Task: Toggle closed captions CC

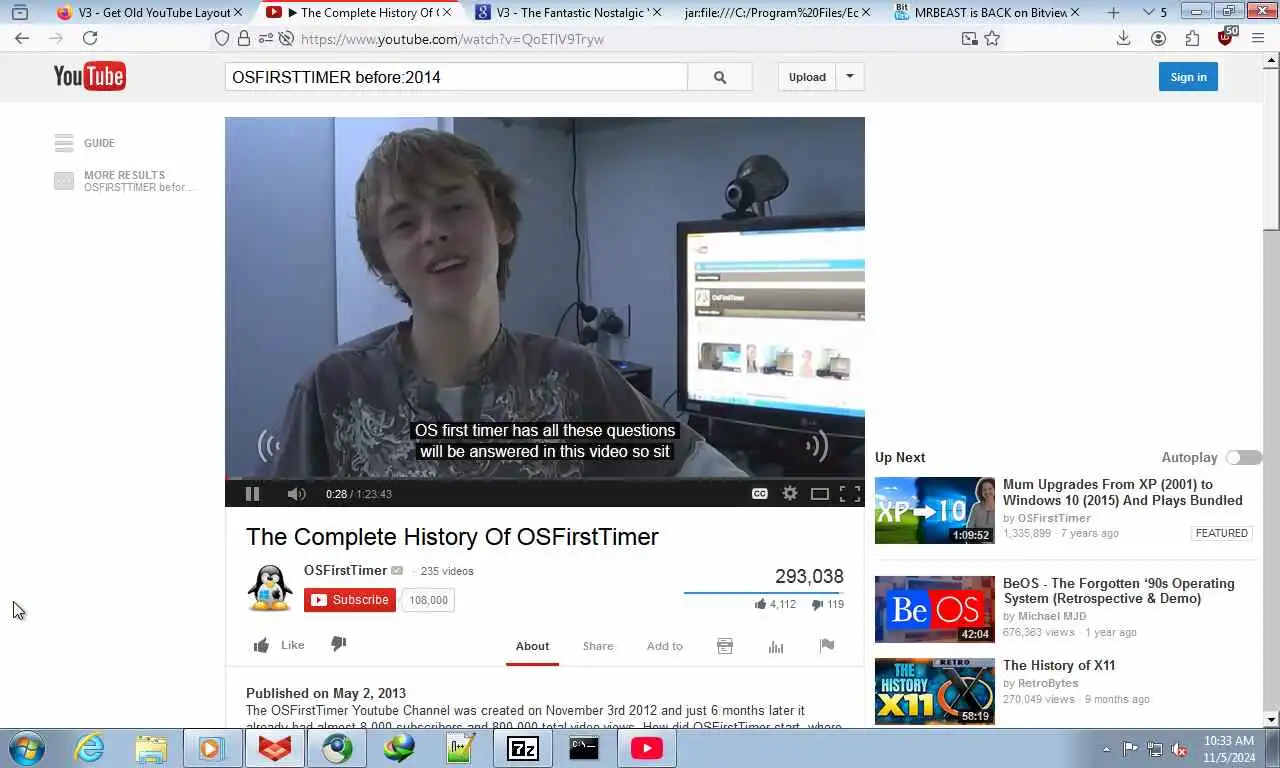Action: pos(760,493)
